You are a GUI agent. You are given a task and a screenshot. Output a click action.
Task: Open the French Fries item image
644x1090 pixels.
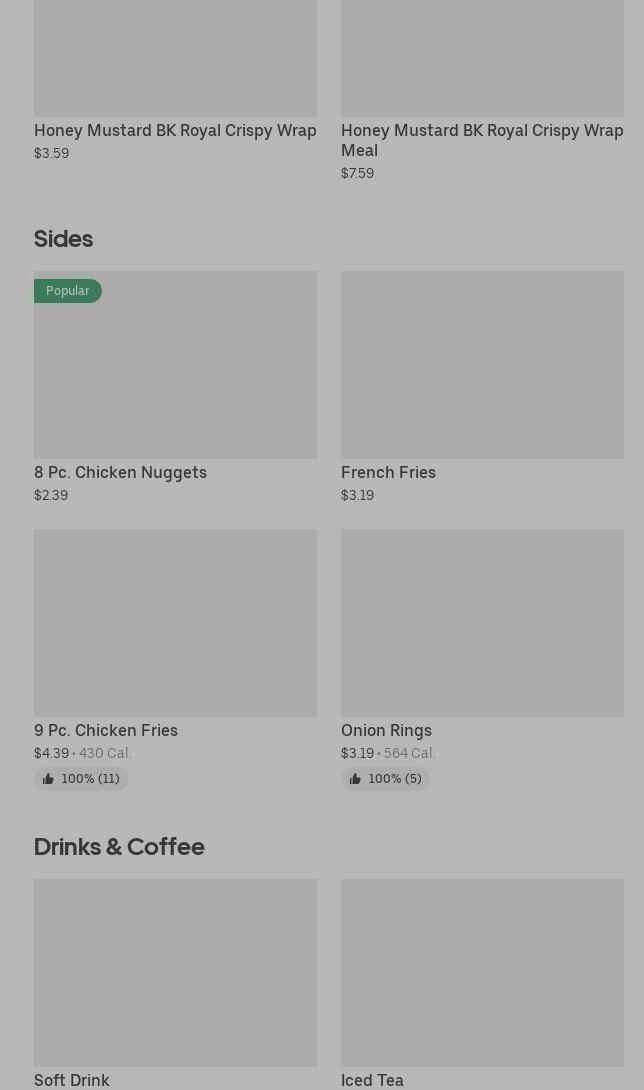pos(482,365)
